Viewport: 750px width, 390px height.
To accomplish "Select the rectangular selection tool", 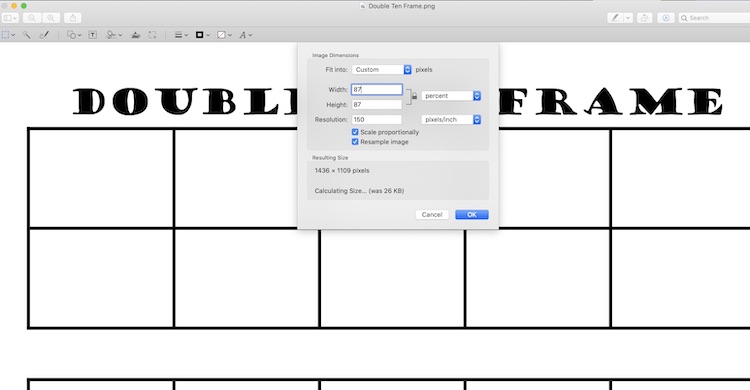I will pyautogui.click(x=8, y=35).
